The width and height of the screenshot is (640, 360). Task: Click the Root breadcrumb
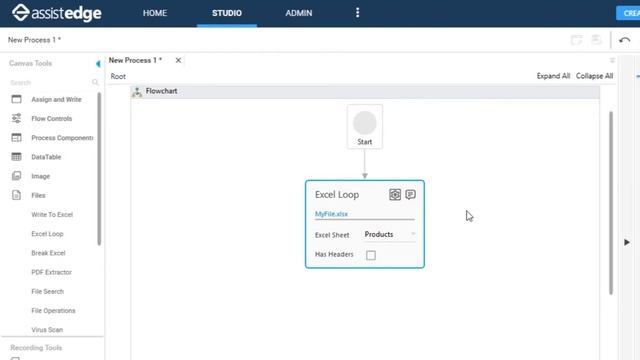[118, 76]
